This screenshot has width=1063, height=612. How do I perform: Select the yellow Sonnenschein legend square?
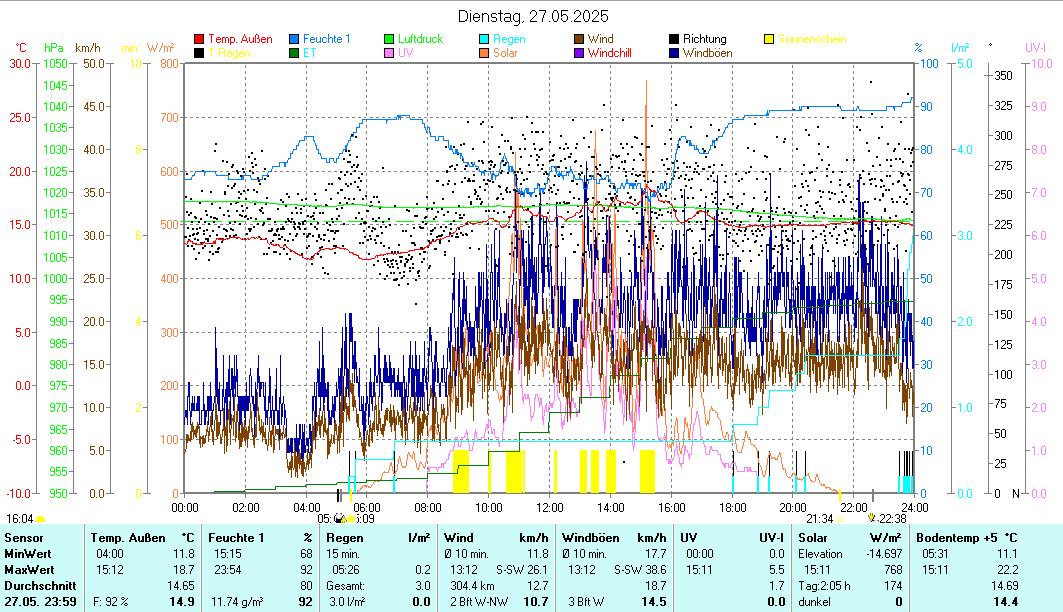[770, 40]
